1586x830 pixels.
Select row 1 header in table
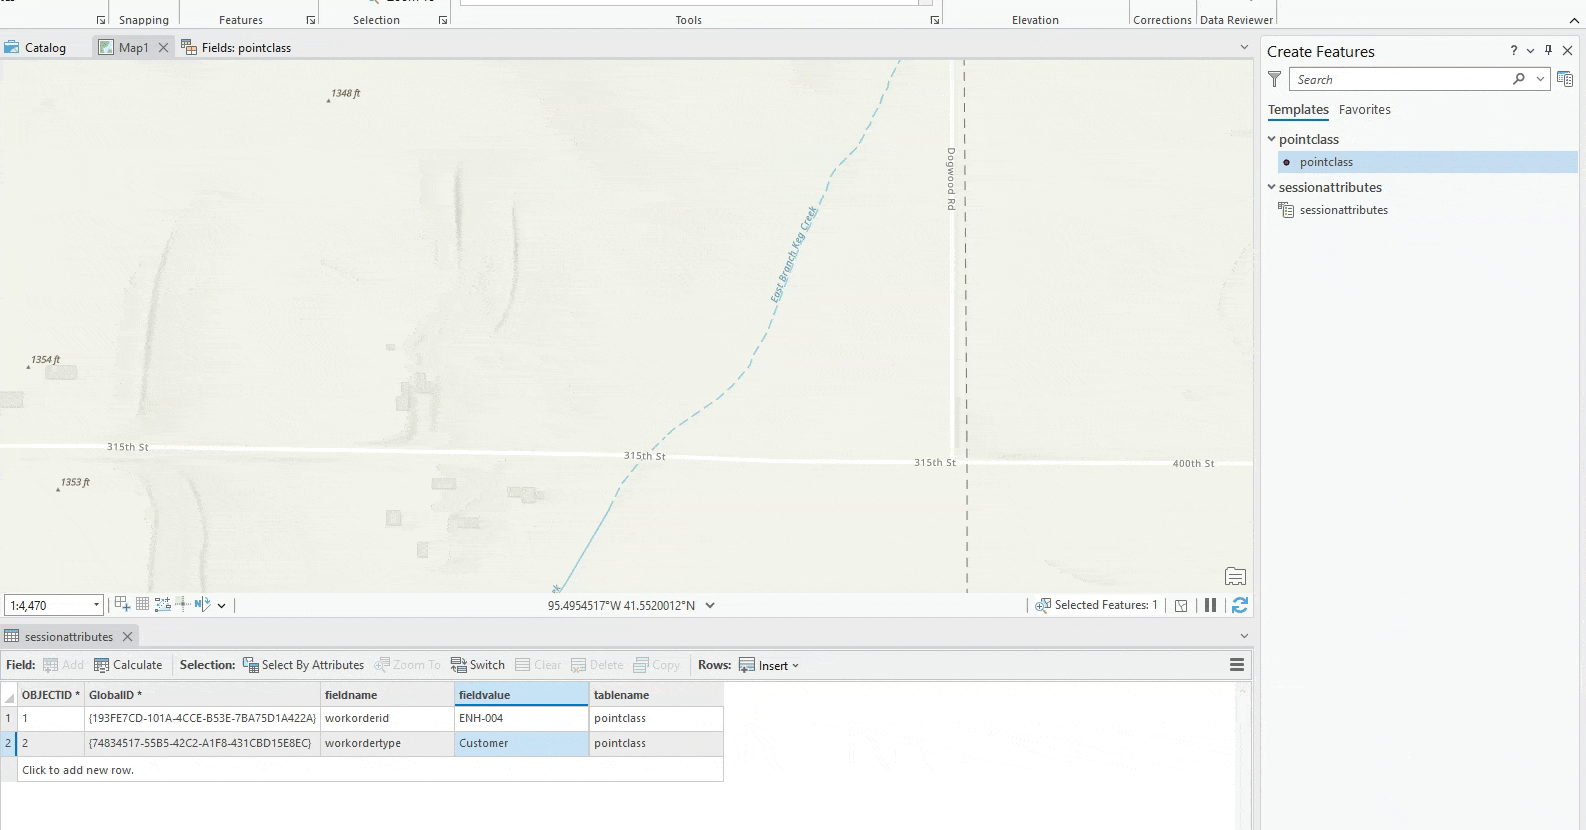click(9, 718)
